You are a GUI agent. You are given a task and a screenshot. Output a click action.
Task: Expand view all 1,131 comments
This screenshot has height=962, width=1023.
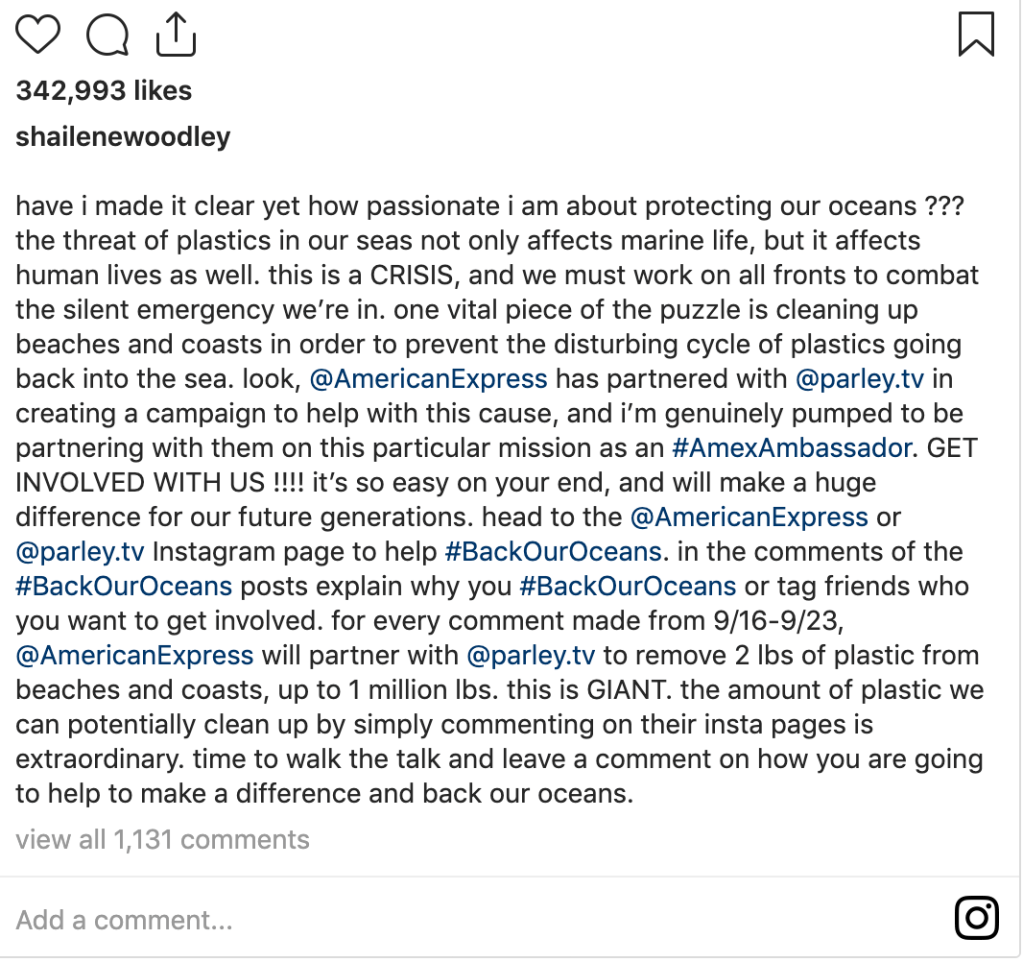coord(162,840)
